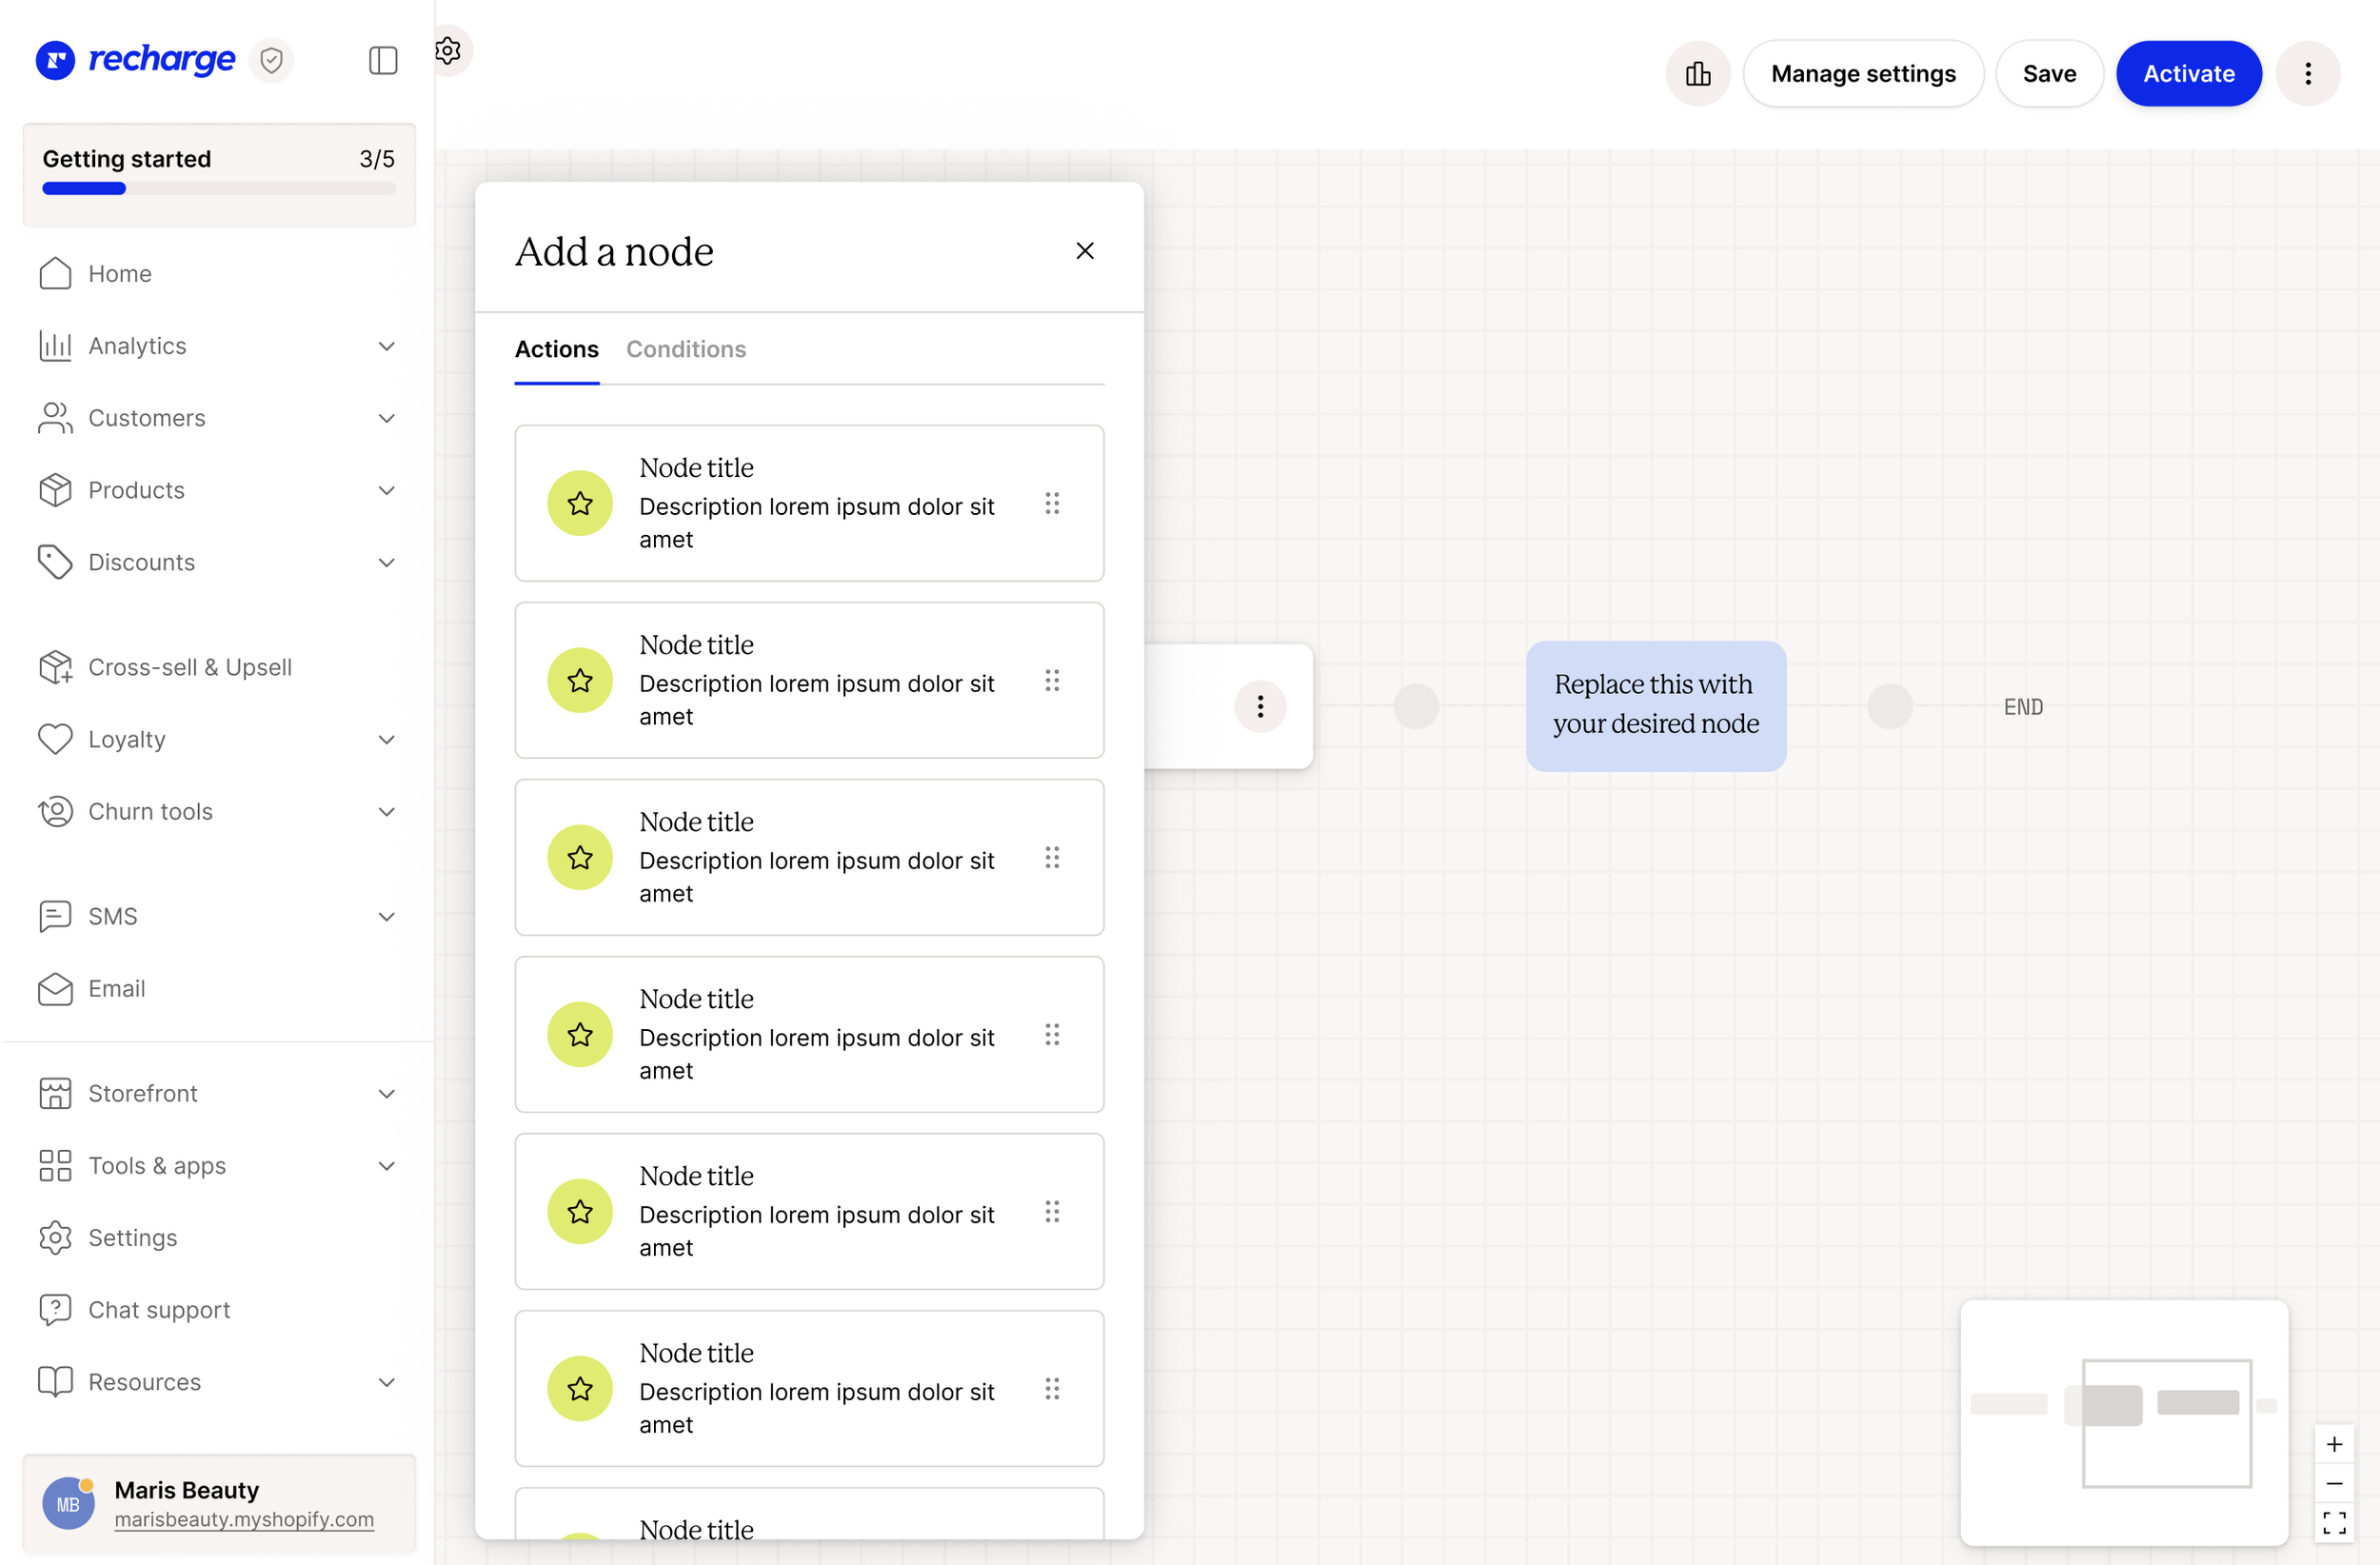2380x1565 pixels.
Task: Click the drag handle on fourth node card
Action: tap(1052, 1034)
